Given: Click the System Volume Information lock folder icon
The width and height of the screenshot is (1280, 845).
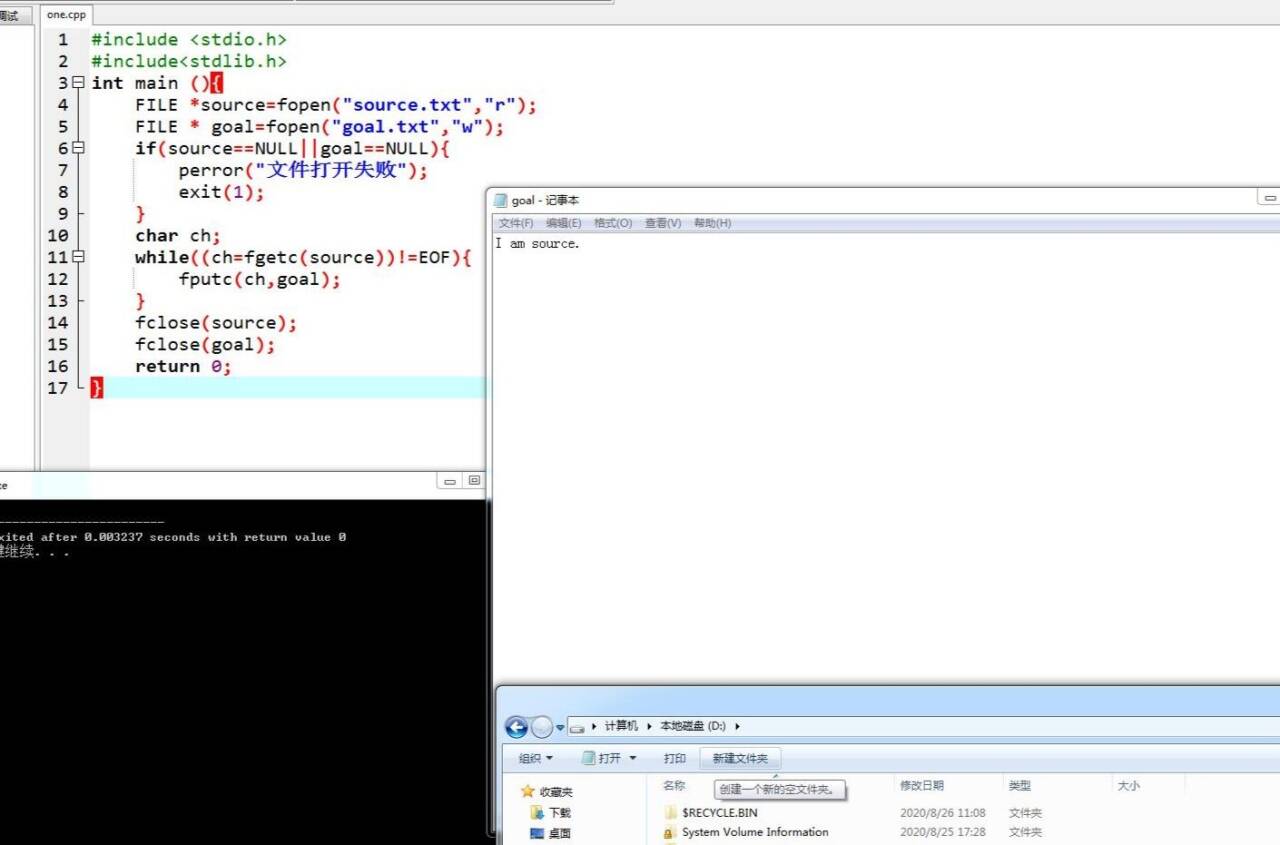Looking at the screenshot, I should [x=669, y=832].
